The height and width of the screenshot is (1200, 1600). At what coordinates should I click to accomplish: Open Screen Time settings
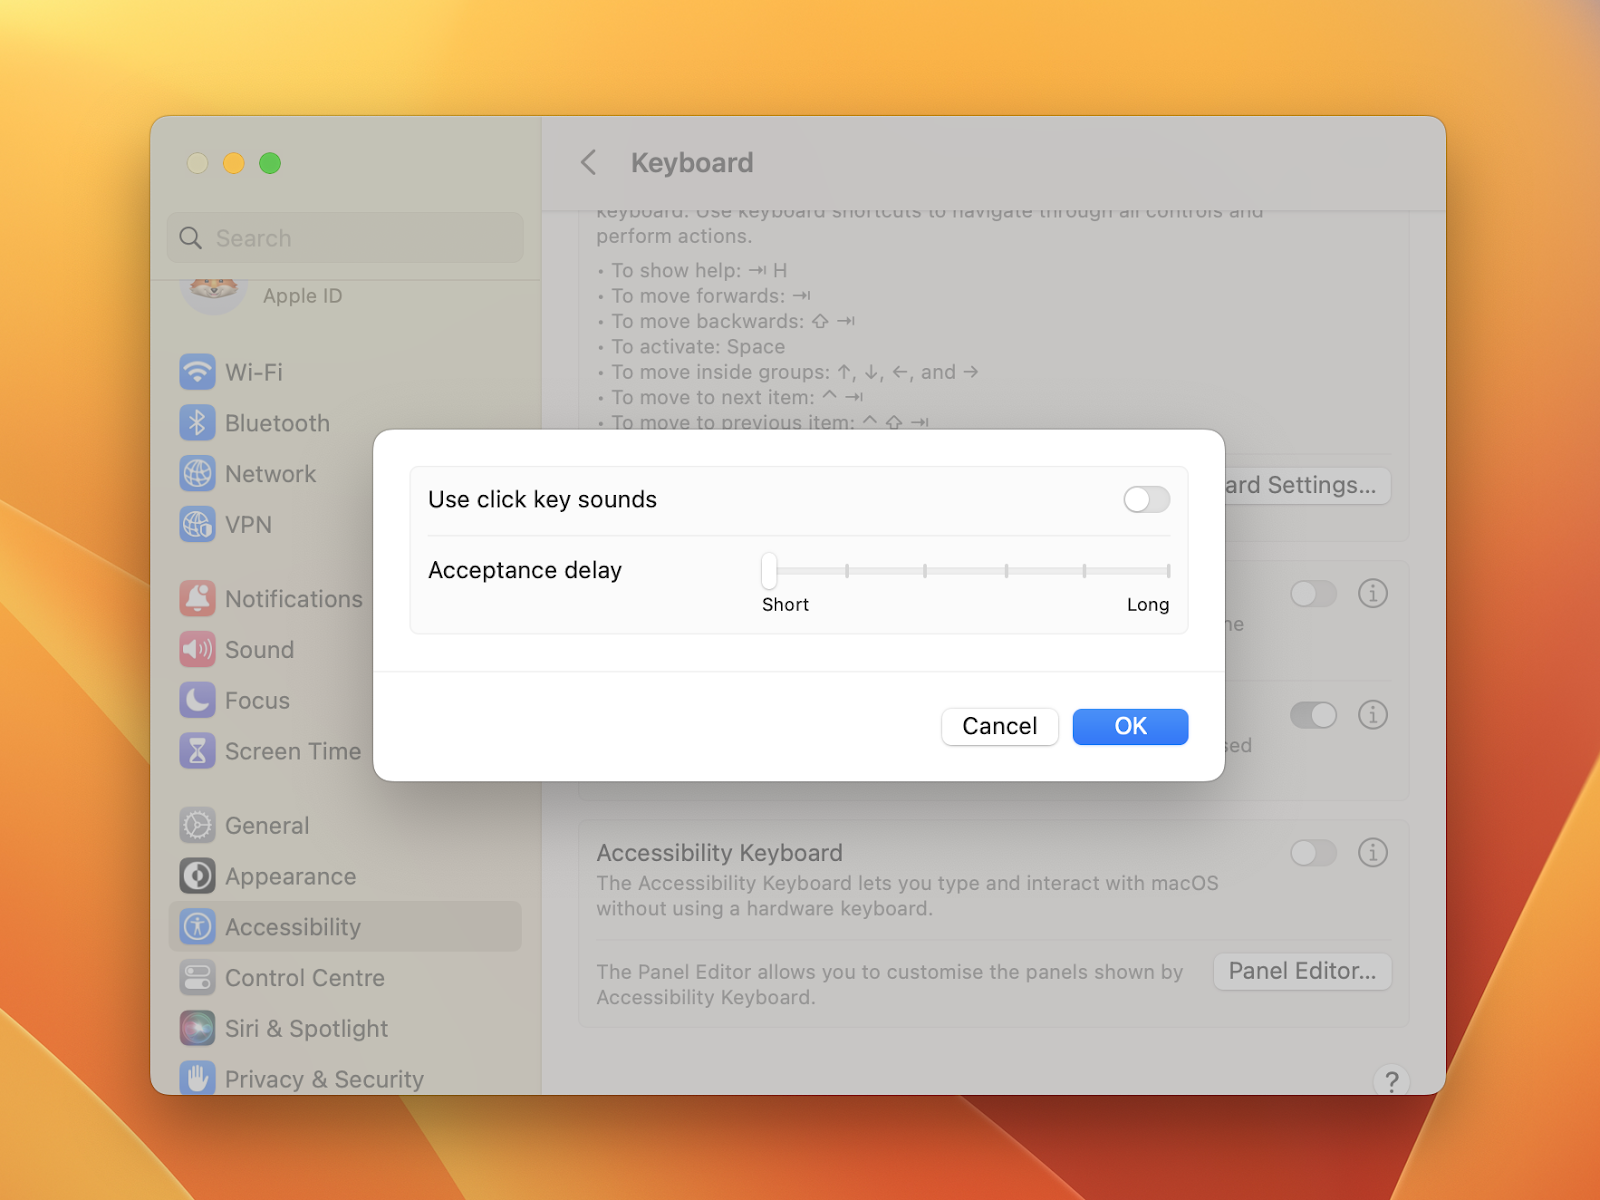tap(292, 750)
